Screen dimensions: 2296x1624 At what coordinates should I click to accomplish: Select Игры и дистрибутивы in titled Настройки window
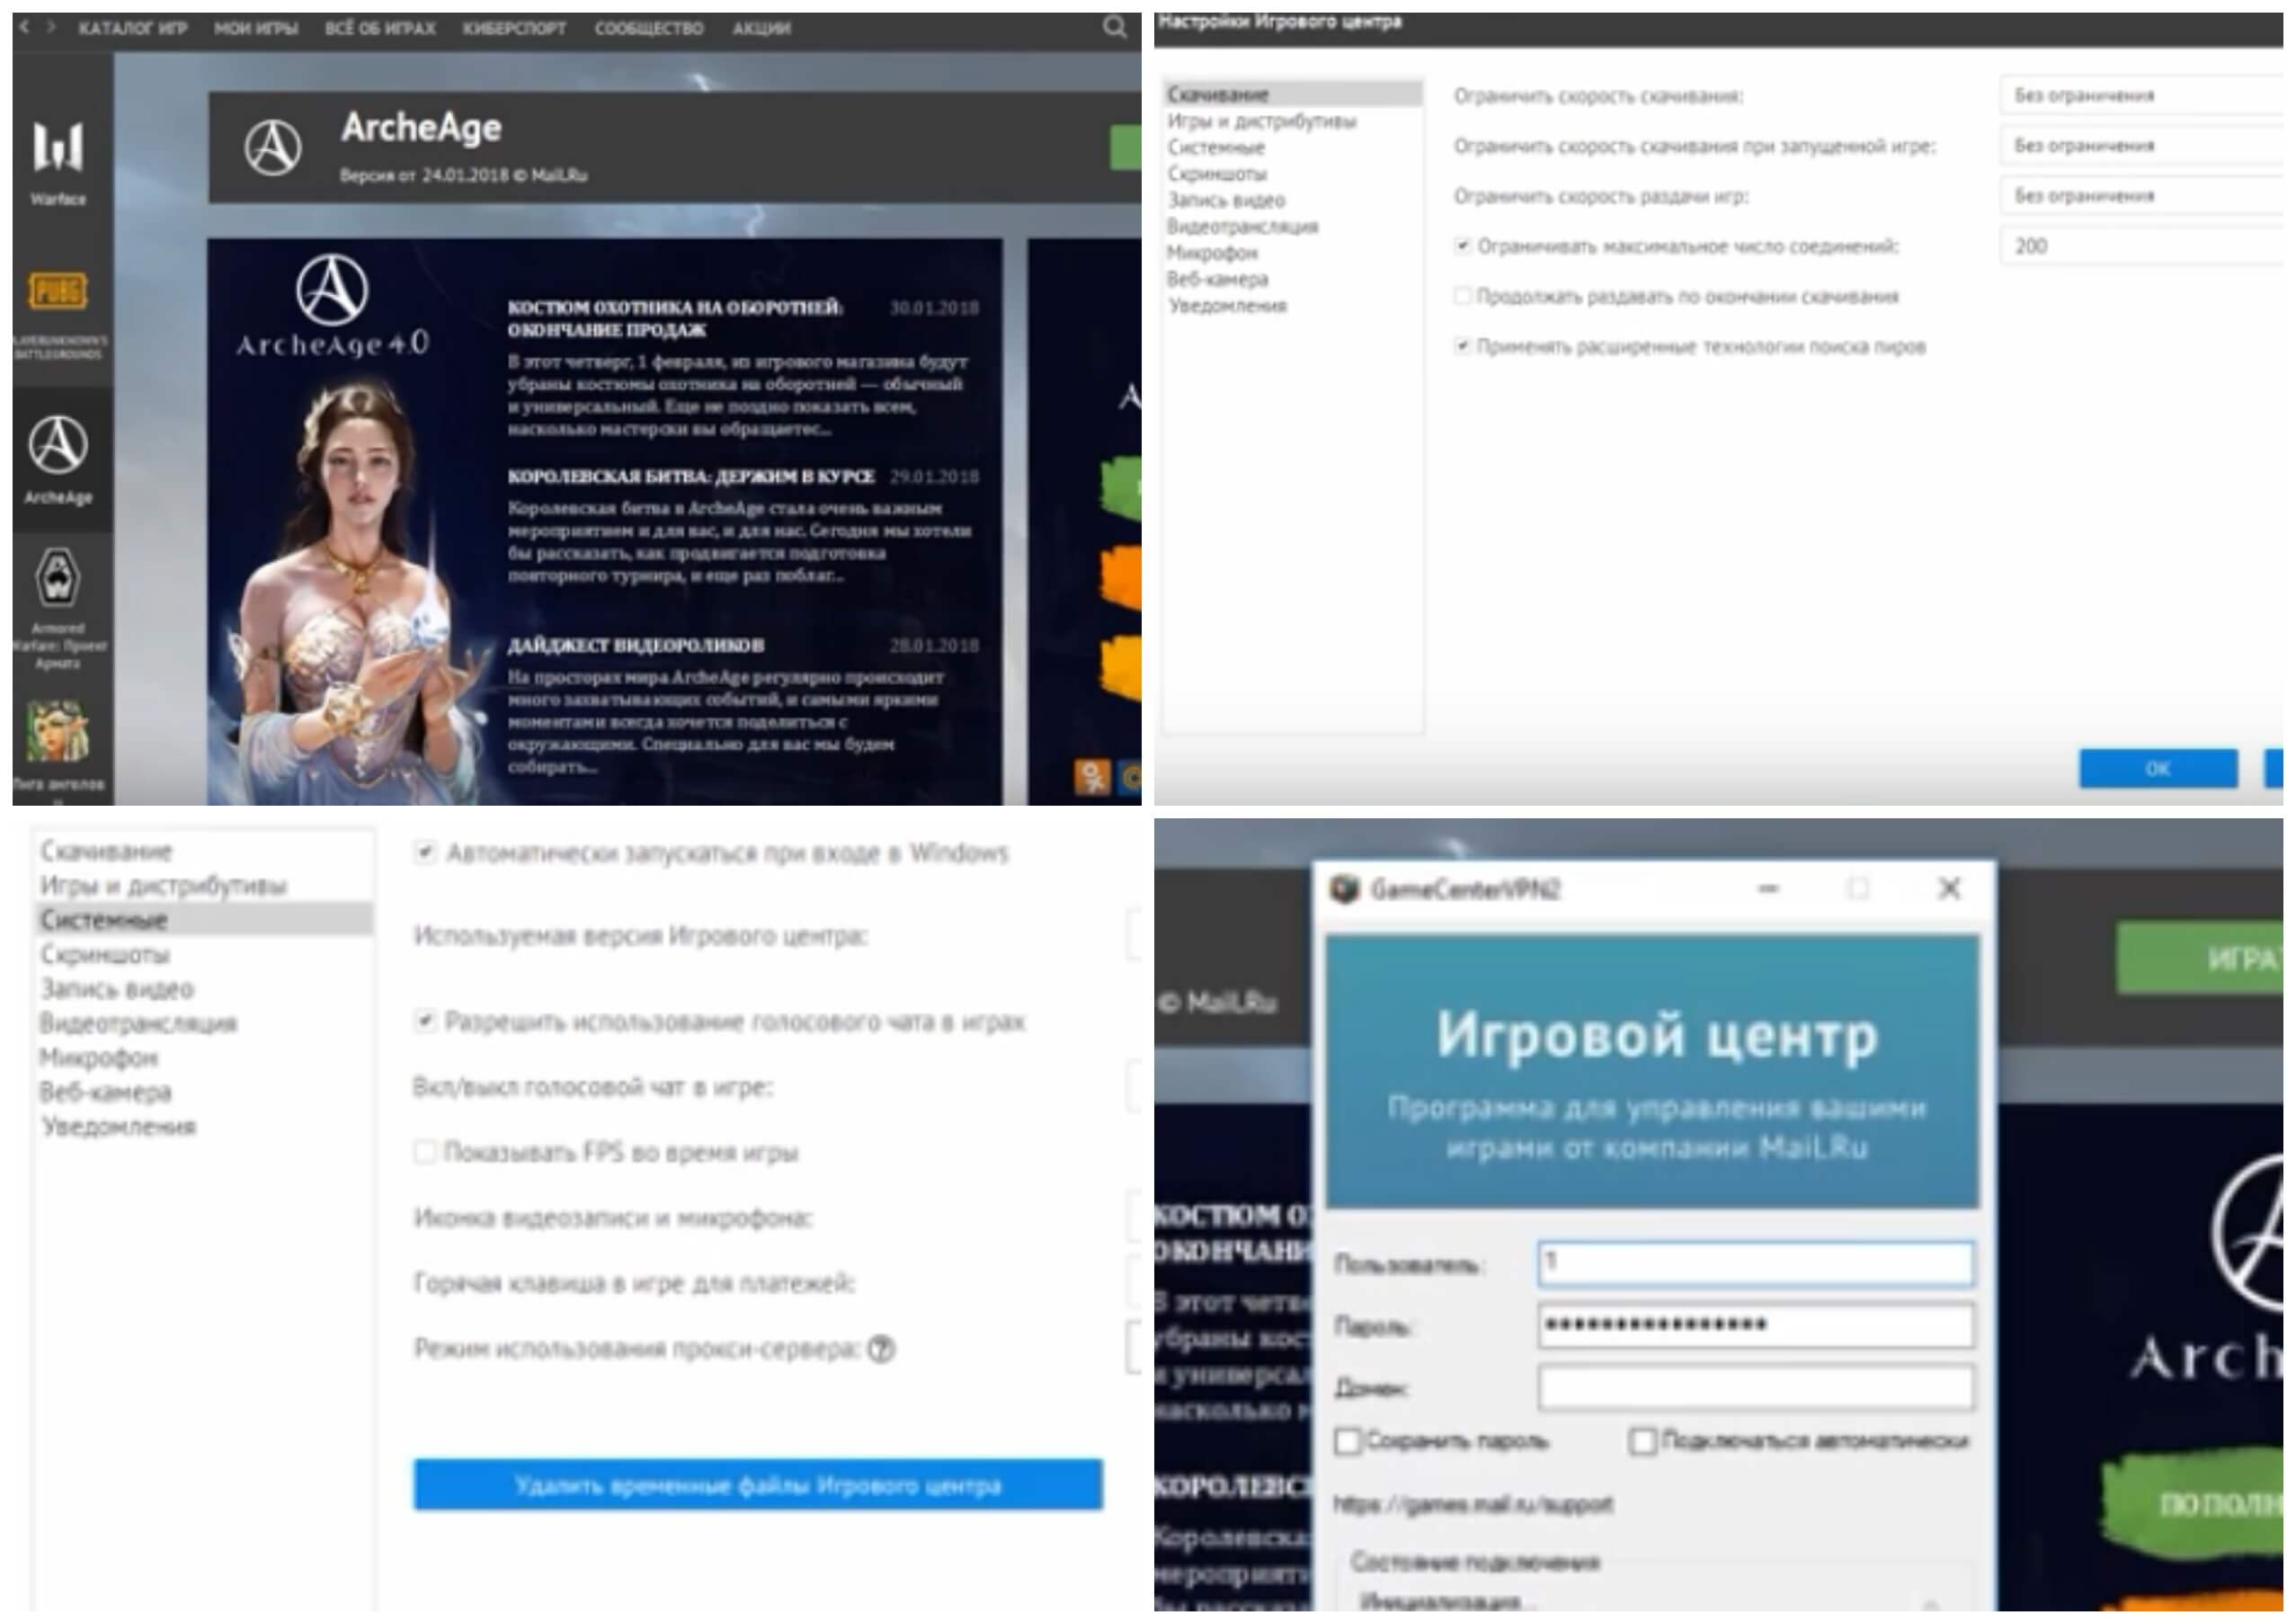1262,121
